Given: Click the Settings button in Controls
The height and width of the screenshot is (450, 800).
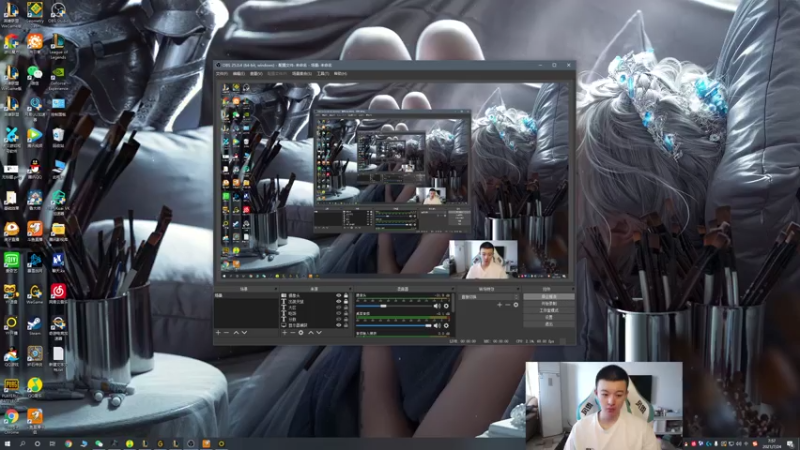Looking at the screenshot, I should click(549, 317).
